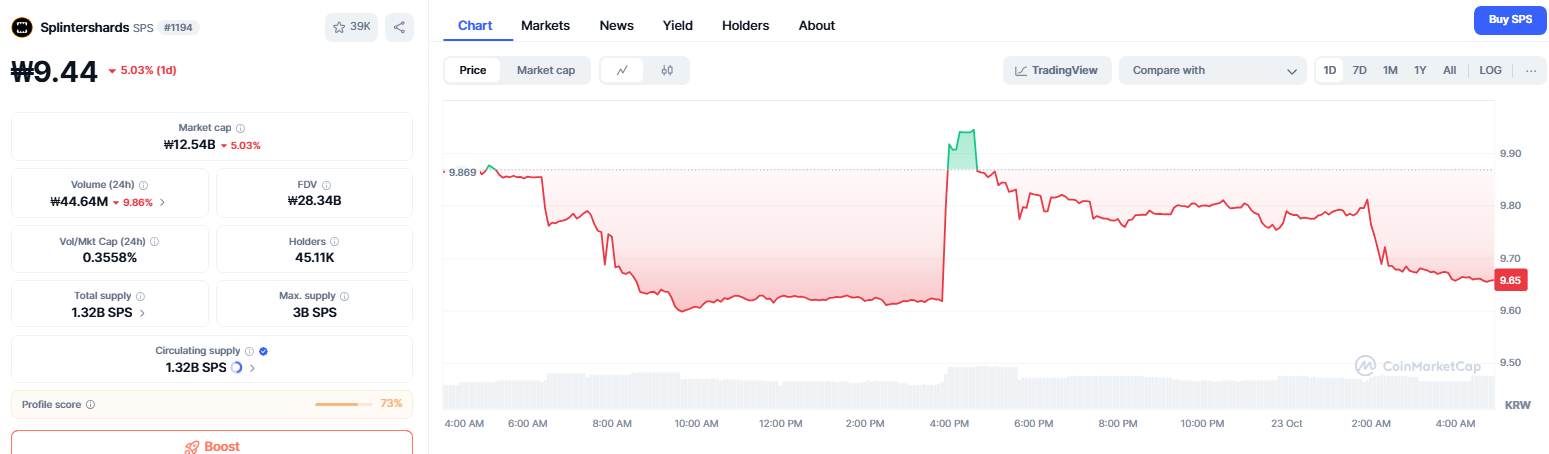
Task: Open the more options ellipsis on chart
Action: tap(1530, 70)
